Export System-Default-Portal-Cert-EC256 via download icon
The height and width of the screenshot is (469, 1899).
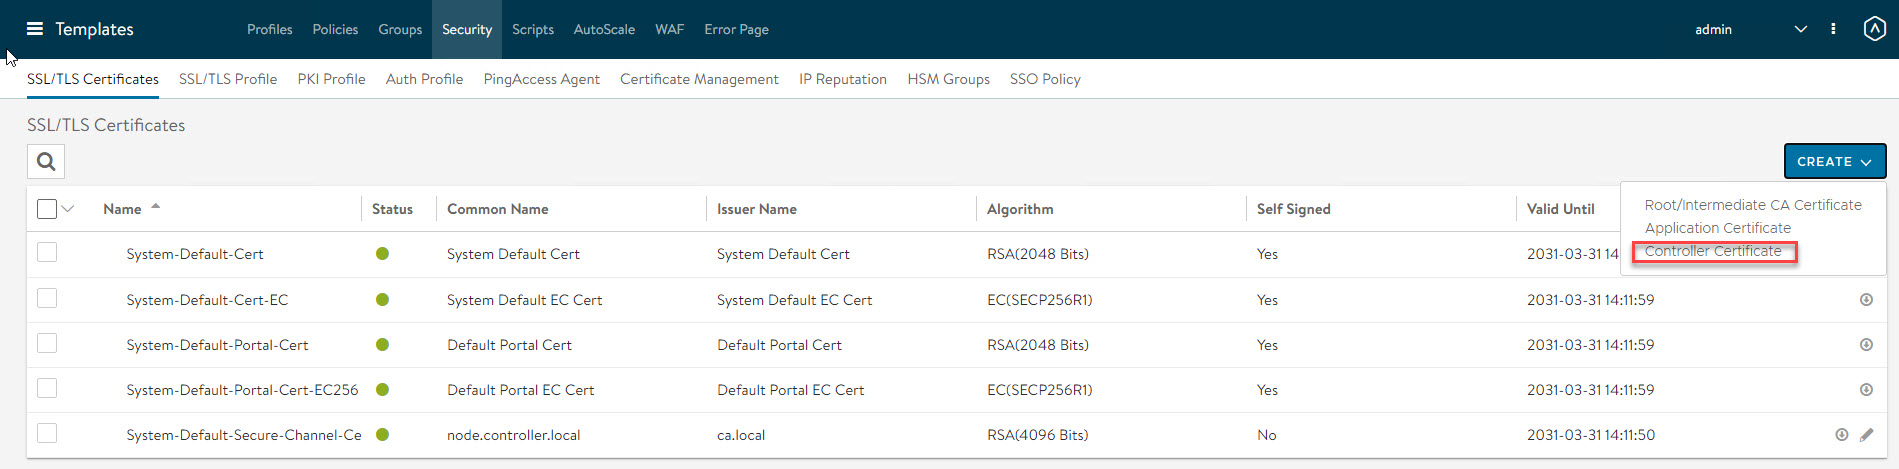(x=1866, y=390)
